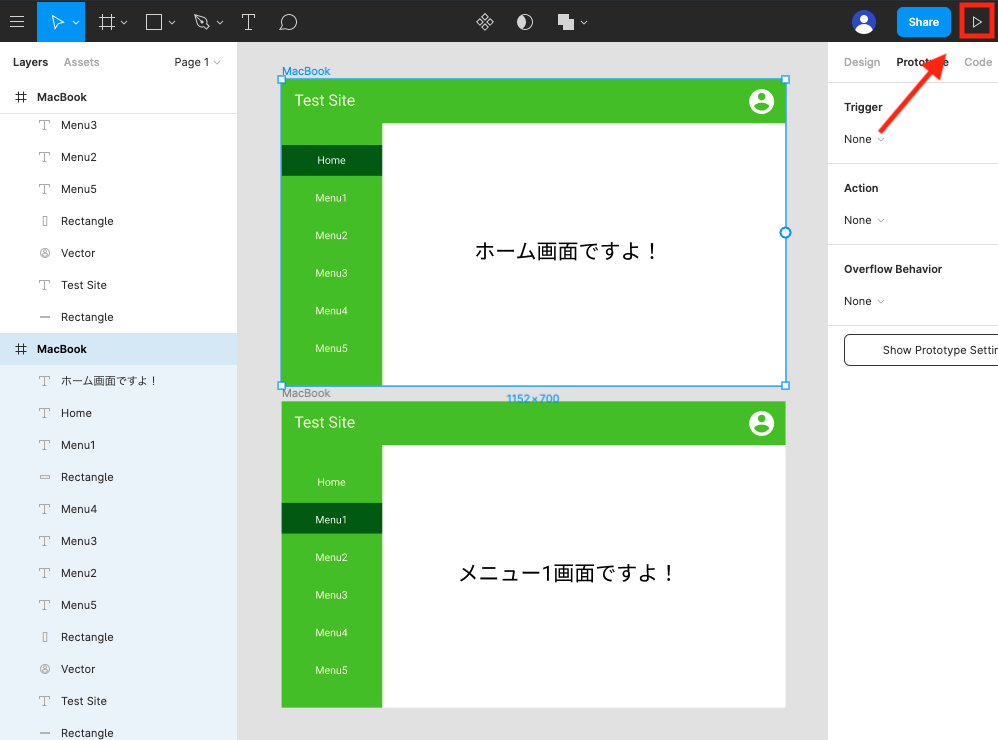This screenshot has width=998, height=740.
Task: Expand Move tool options chevron
Action: coord(76,22)
